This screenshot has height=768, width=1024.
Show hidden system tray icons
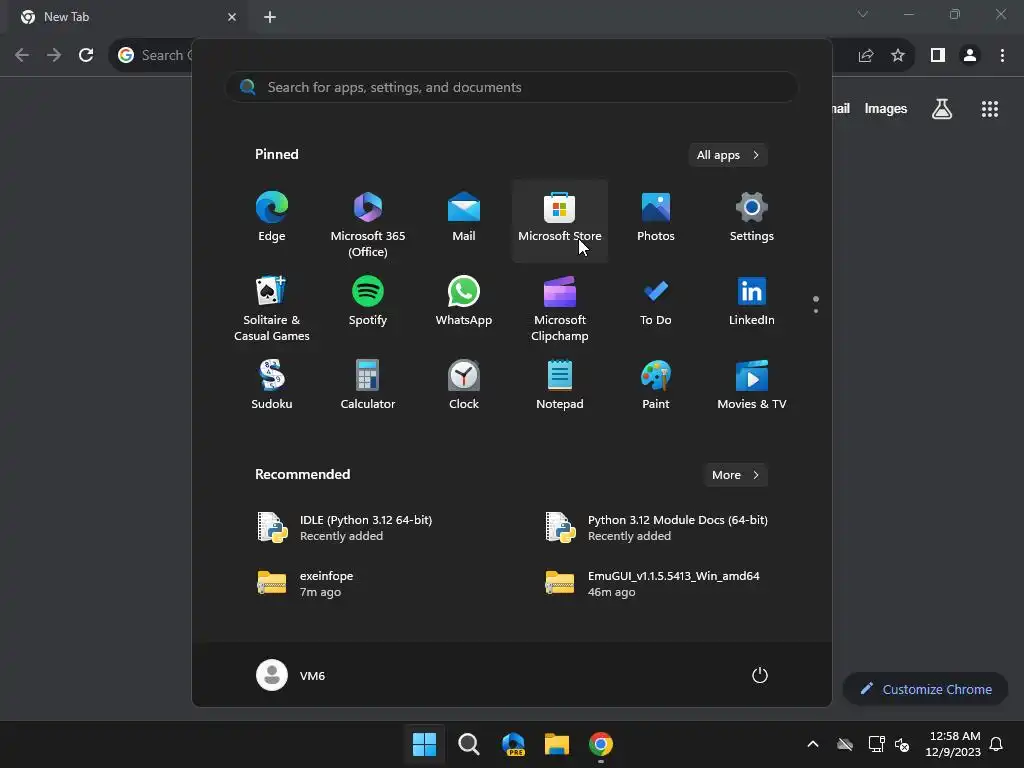813,744
